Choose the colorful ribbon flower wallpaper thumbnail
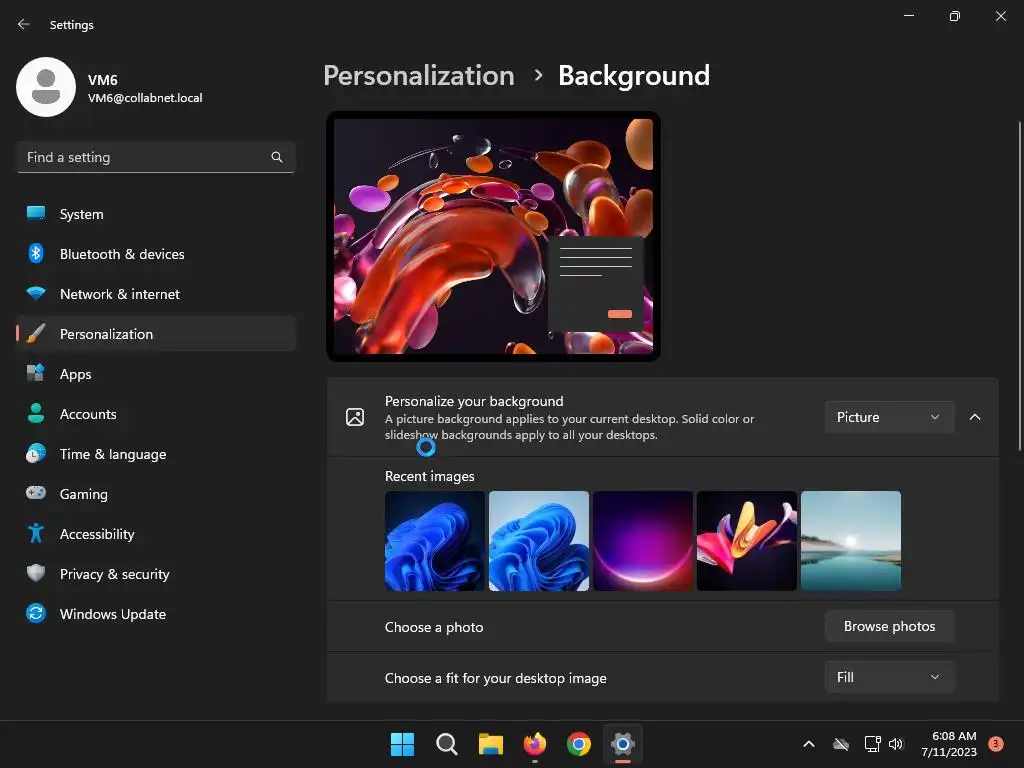The image size is (1024, 768). 746,541
